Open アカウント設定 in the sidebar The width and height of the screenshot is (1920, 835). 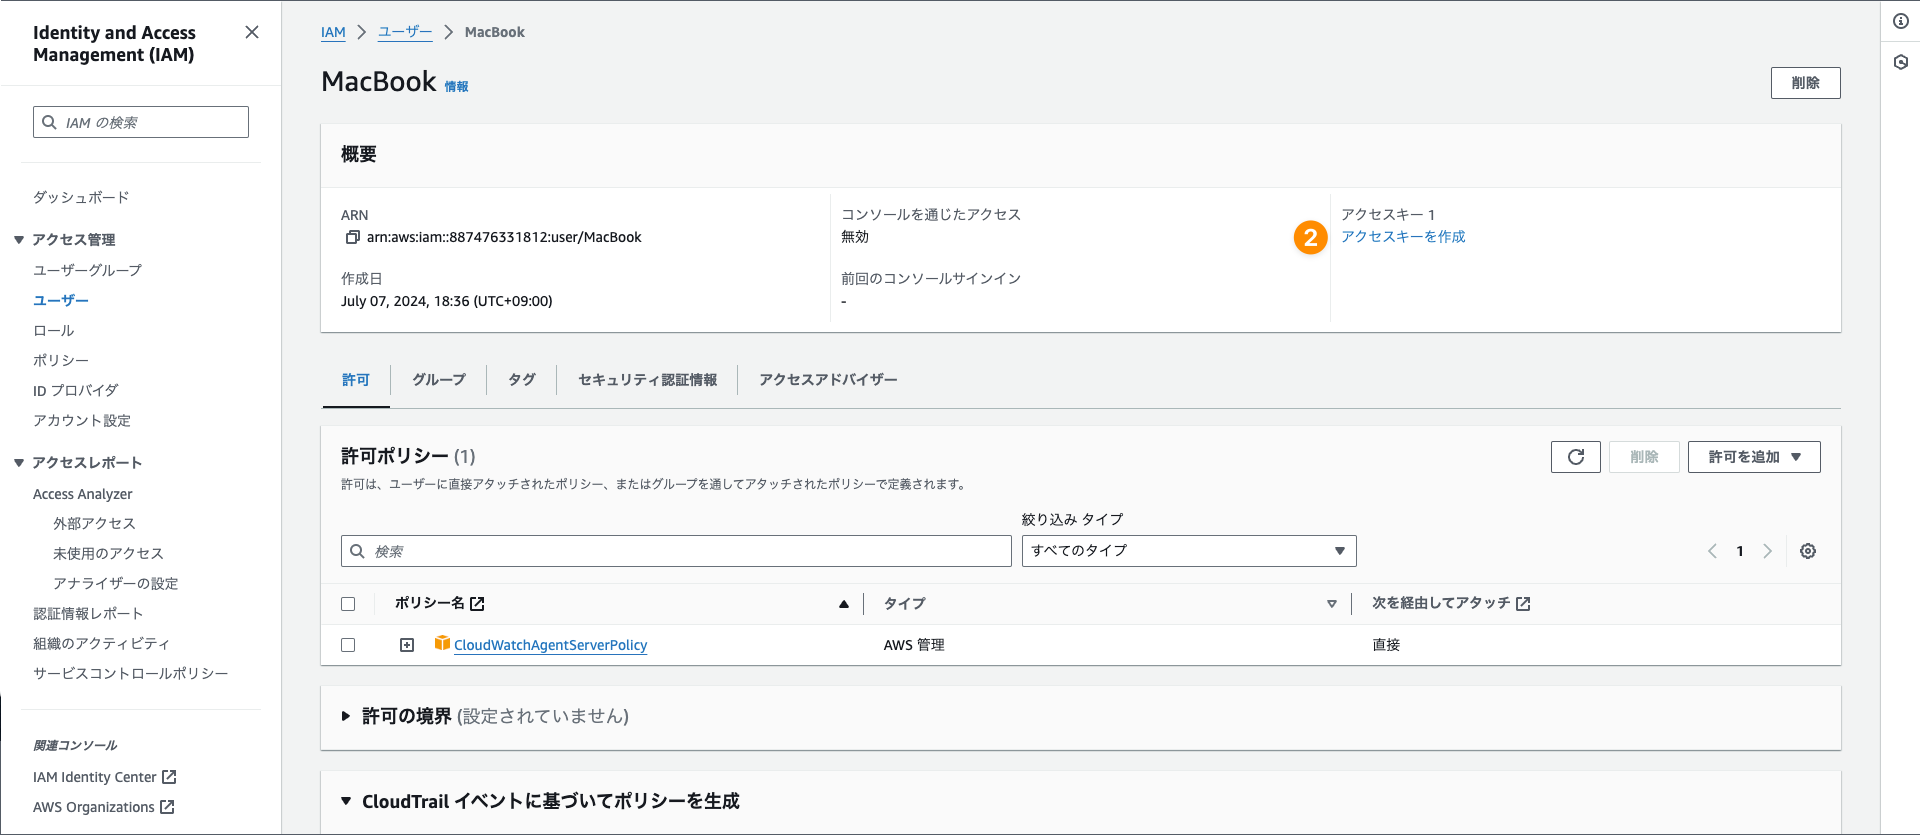(x=82, y=421)
